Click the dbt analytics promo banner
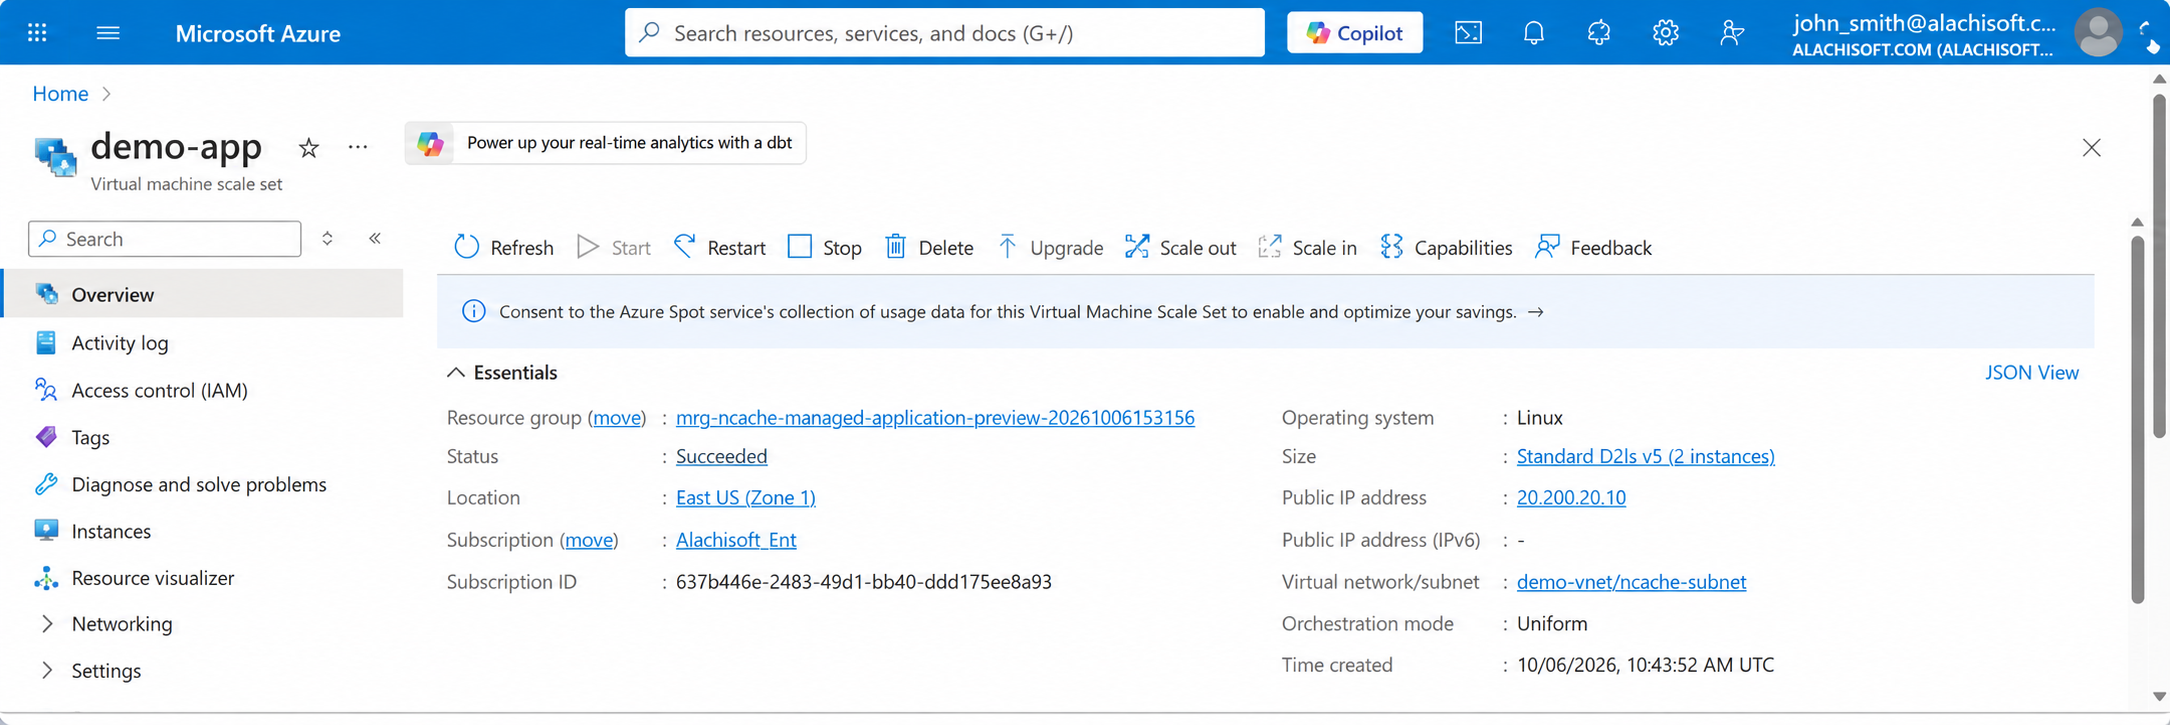Image resolution: width=2170 pixels, height=725 pixels. pos(605,143)
